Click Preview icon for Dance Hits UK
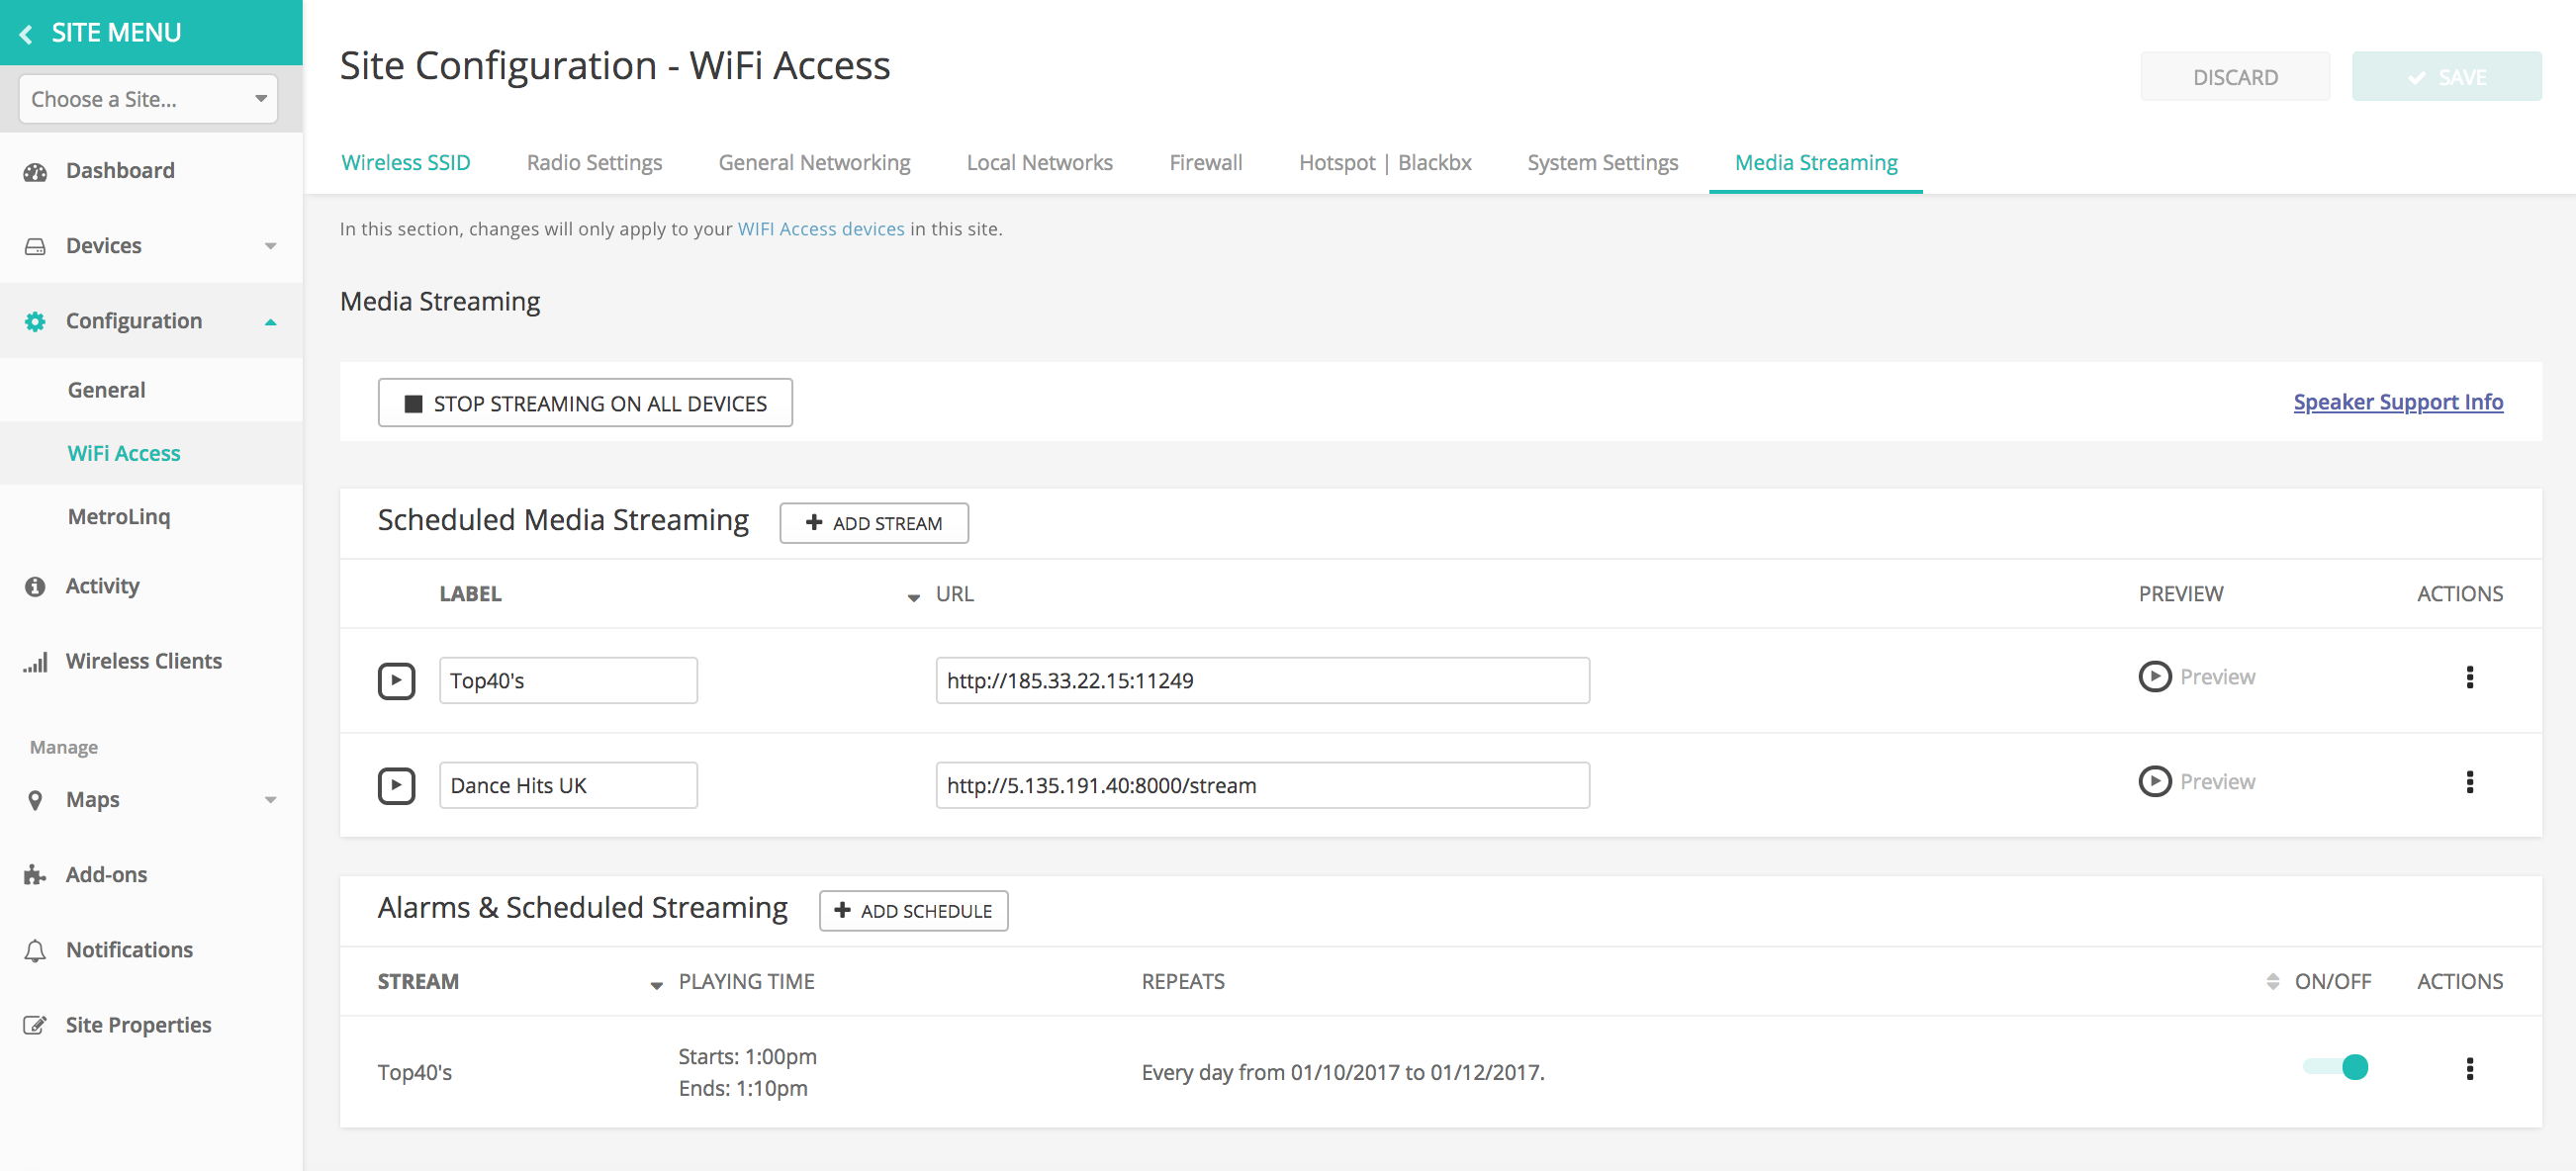Image resolution: width=2576 pixels, height=1171 pixels. click(x=2154, y=782)
